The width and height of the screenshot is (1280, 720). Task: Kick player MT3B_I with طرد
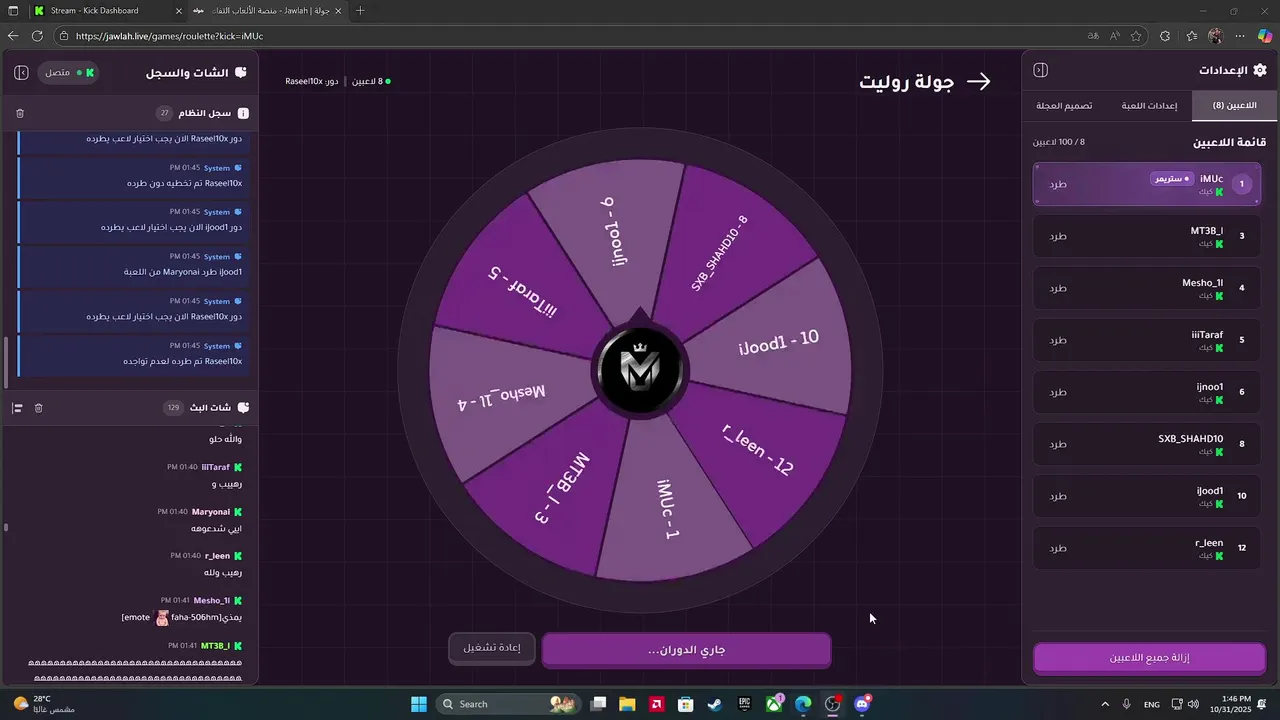(x=1058, y=236)
